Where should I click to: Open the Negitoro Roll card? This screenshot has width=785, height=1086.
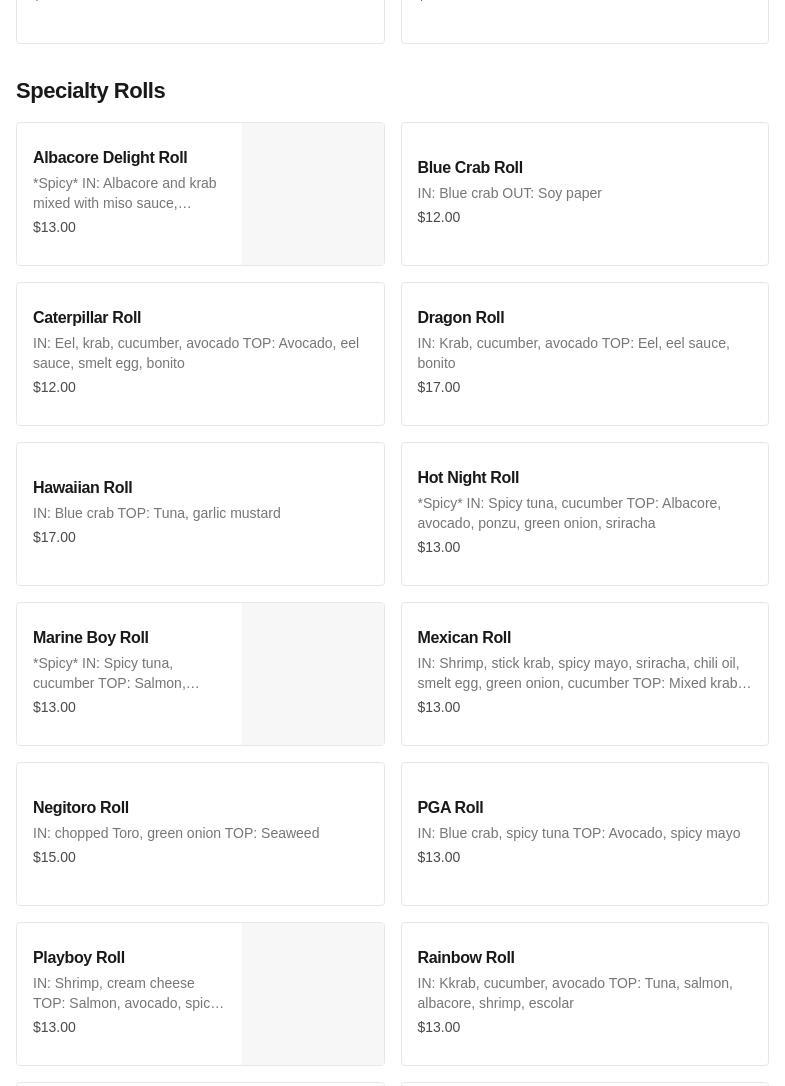point(200,834)
